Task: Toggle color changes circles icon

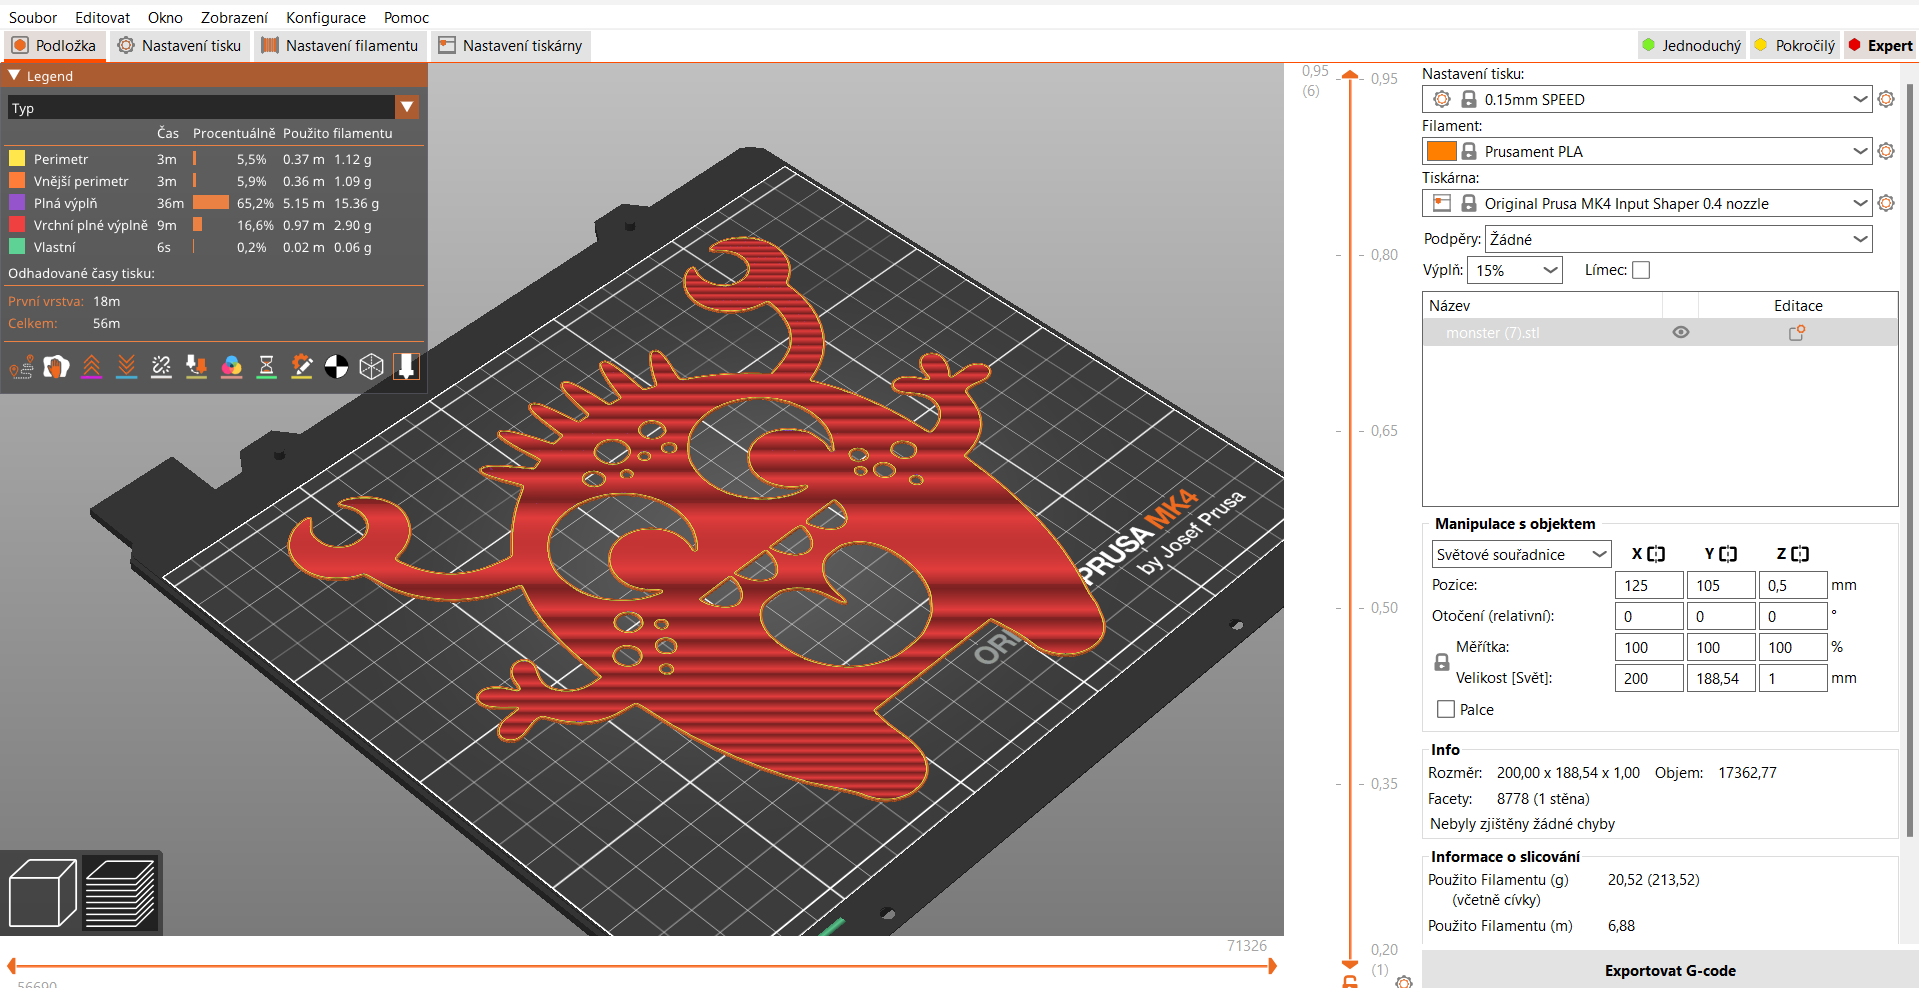Action: point(232,367)
